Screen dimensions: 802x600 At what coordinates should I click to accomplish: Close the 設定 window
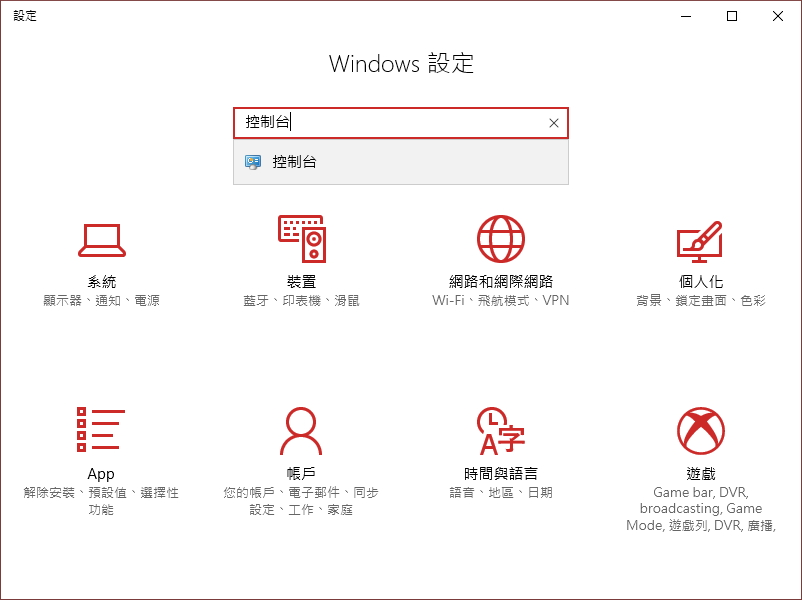(778, 16)
